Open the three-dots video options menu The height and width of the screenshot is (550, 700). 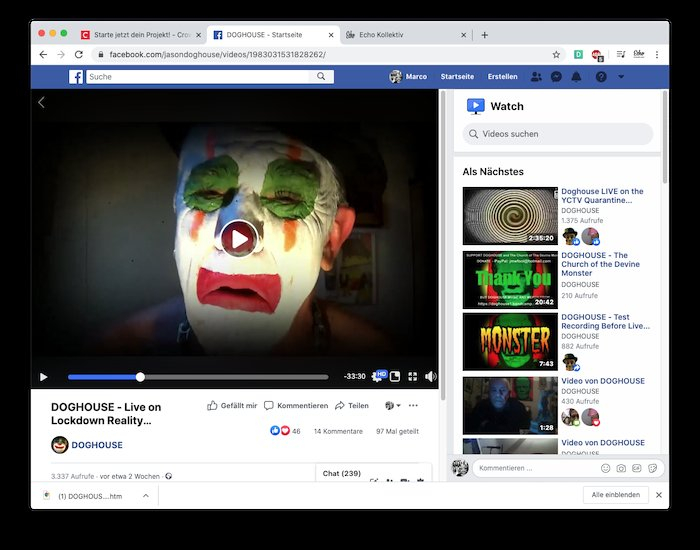(x=413, y=406)
